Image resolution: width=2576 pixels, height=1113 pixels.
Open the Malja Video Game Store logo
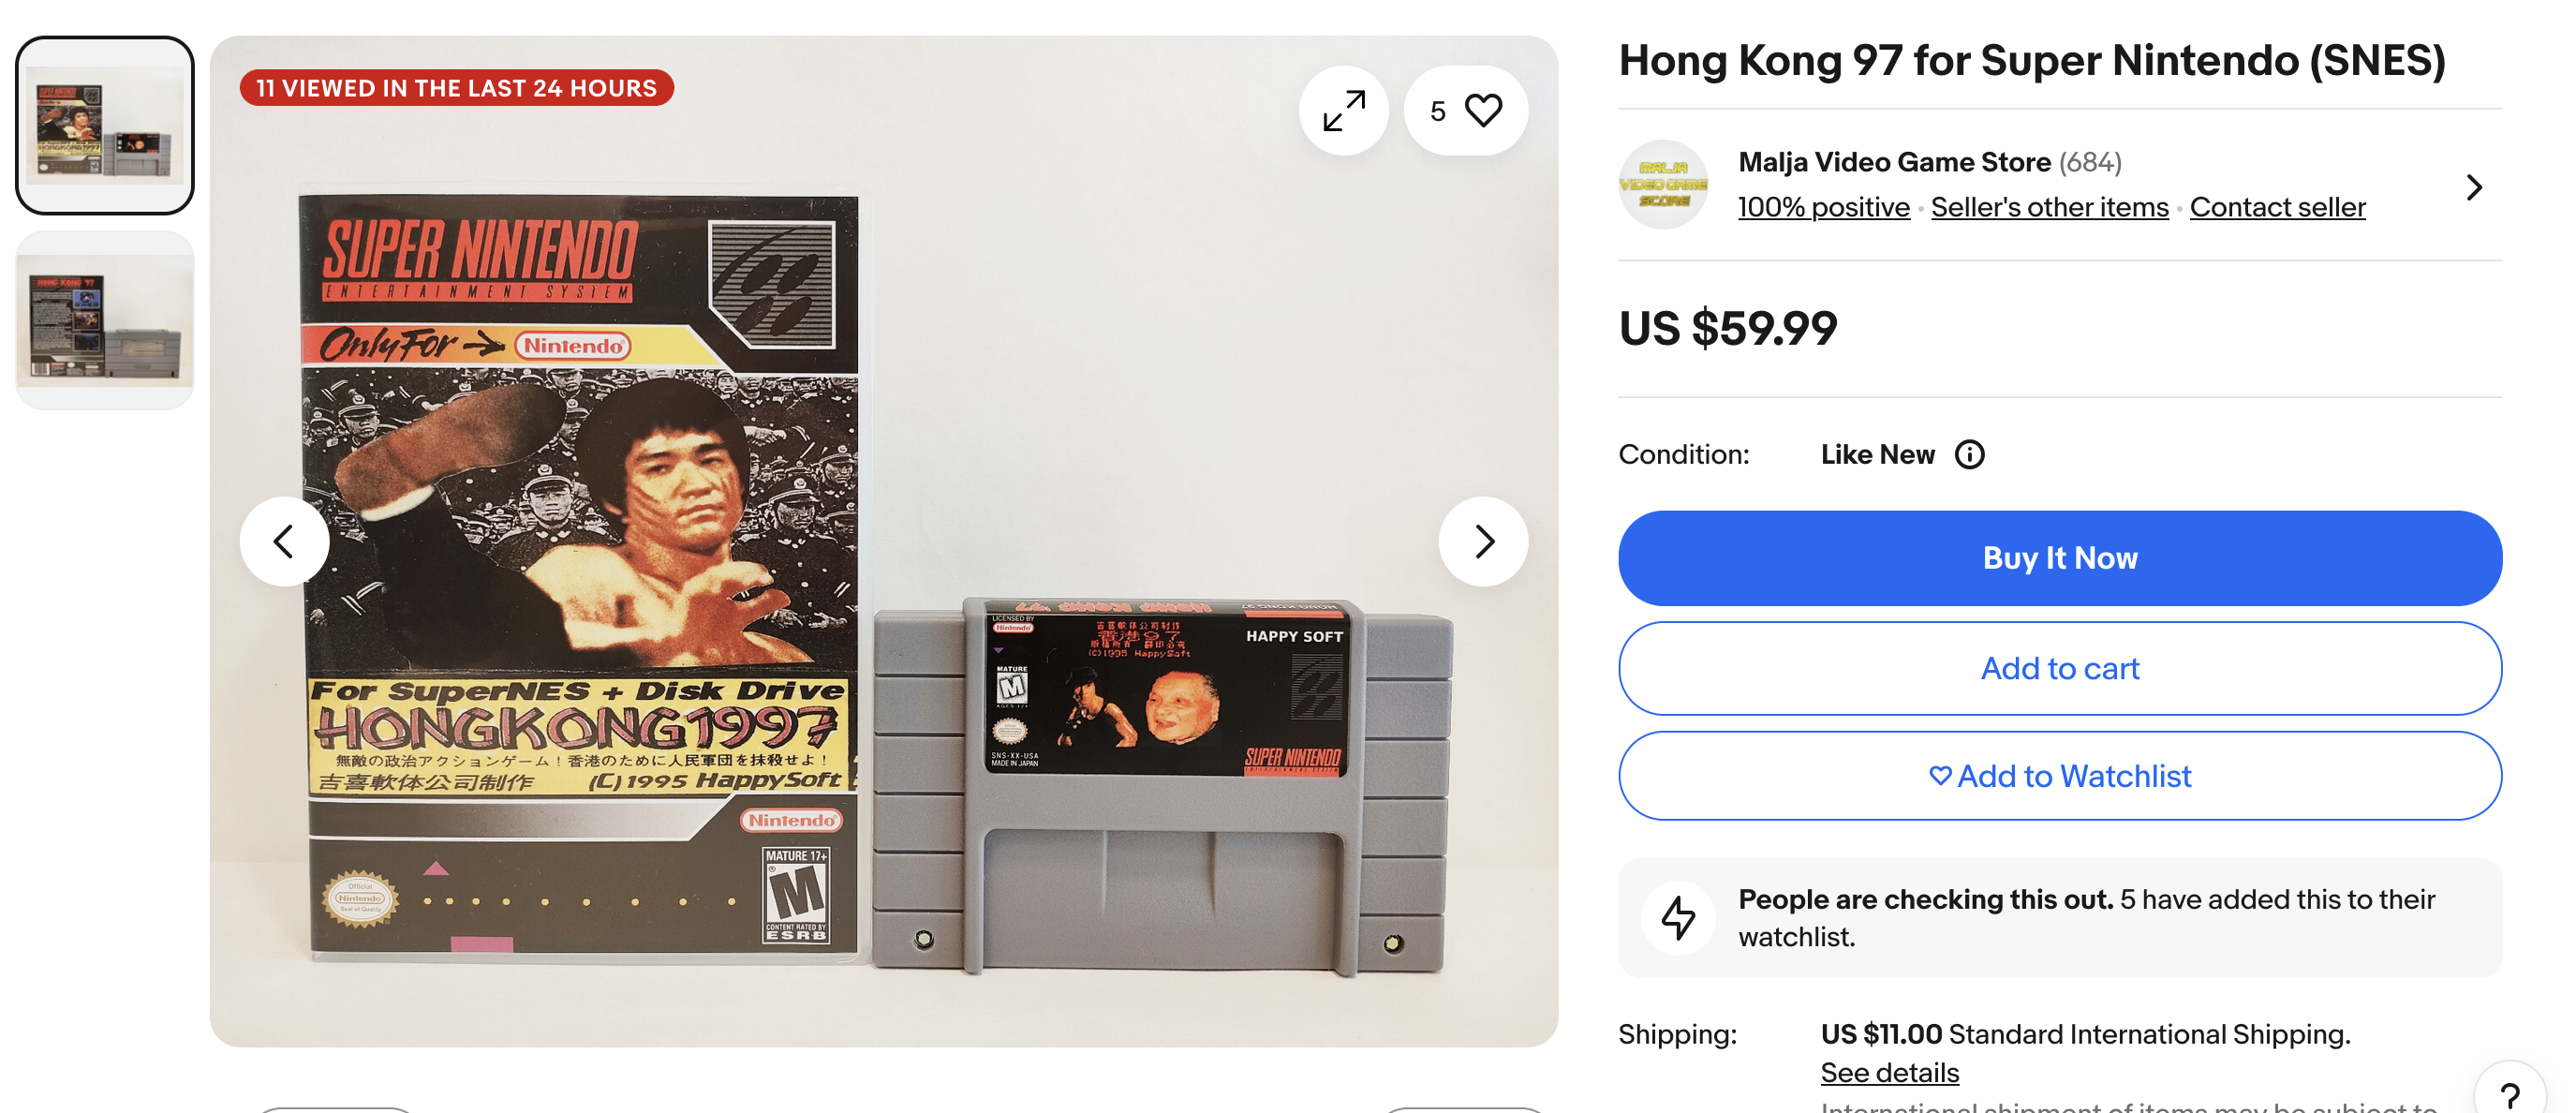[1663, 185]
